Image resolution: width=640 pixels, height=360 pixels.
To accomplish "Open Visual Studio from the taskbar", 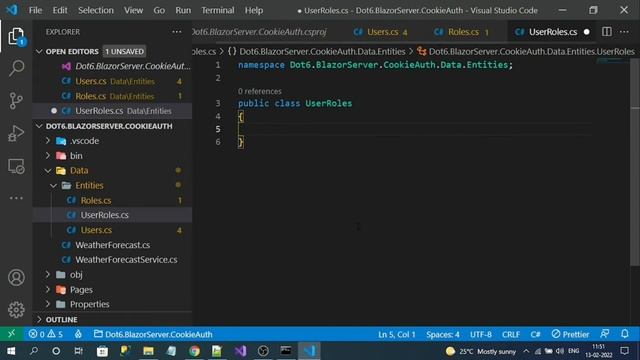I will click(x=240, y=351).
